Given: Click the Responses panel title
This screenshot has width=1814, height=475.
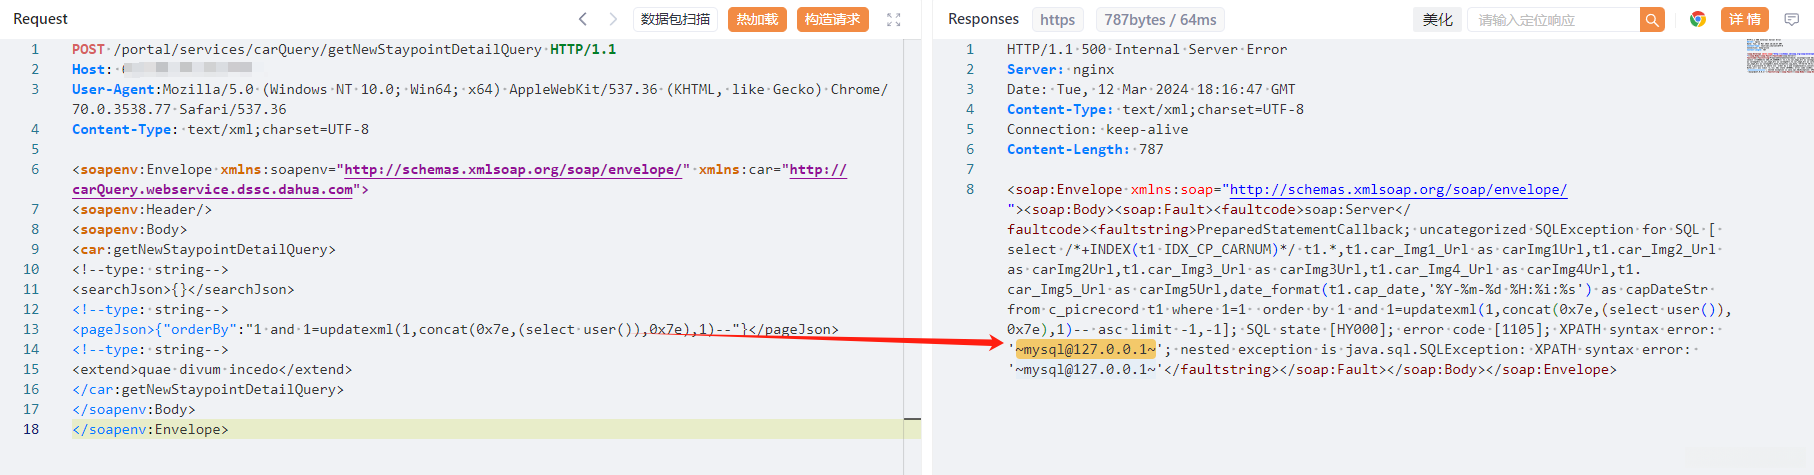Looking at the screenshot, I should [x=983, y=19].
